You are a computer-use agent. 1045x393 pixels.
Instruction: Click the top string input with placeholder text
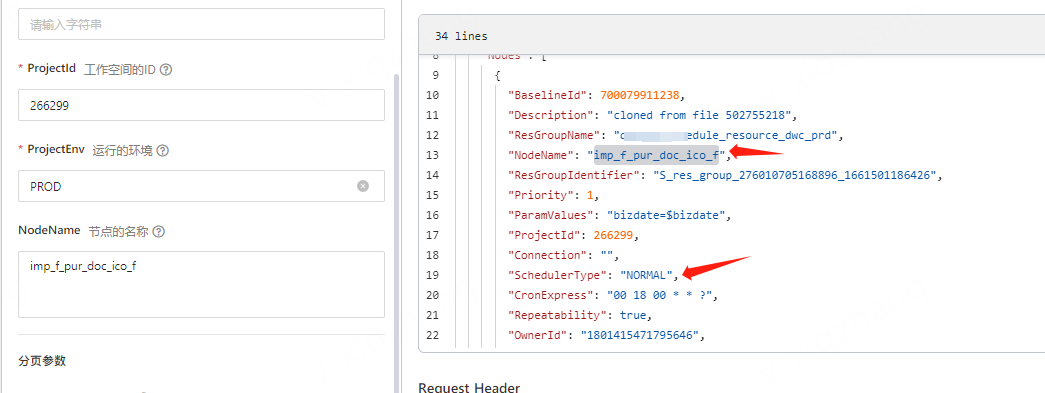pos(201,25)
